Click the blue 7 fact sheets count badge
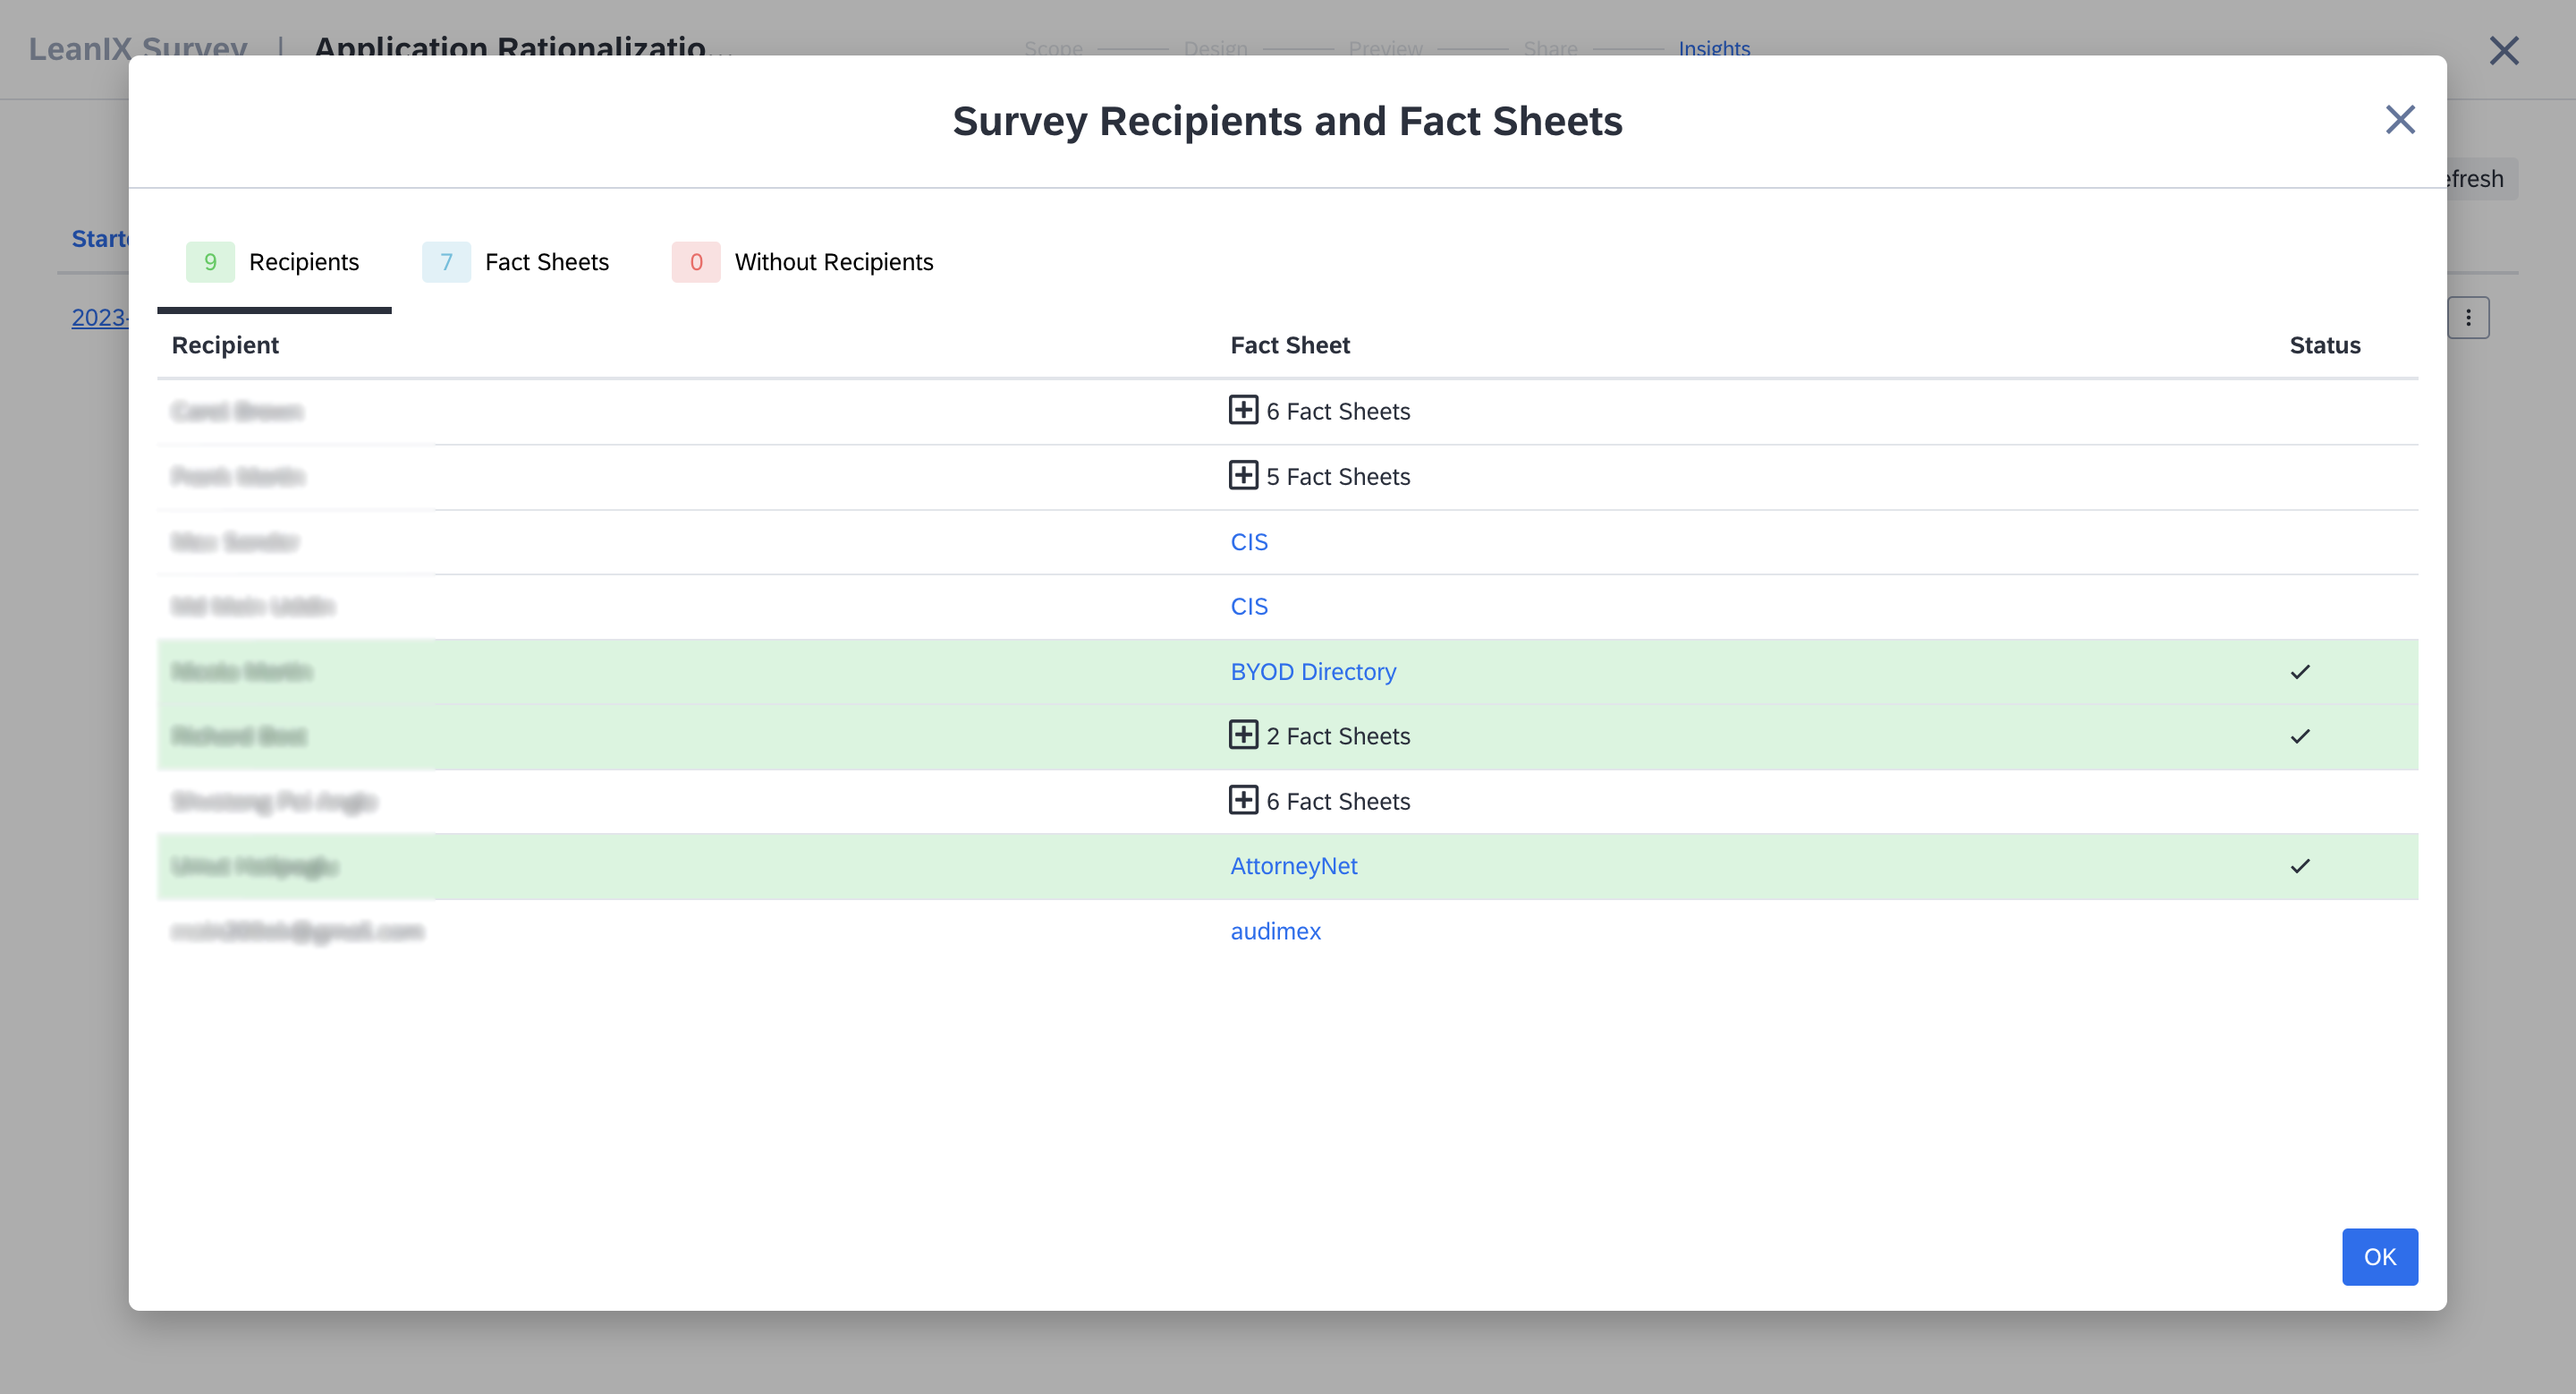 [446, 262]
